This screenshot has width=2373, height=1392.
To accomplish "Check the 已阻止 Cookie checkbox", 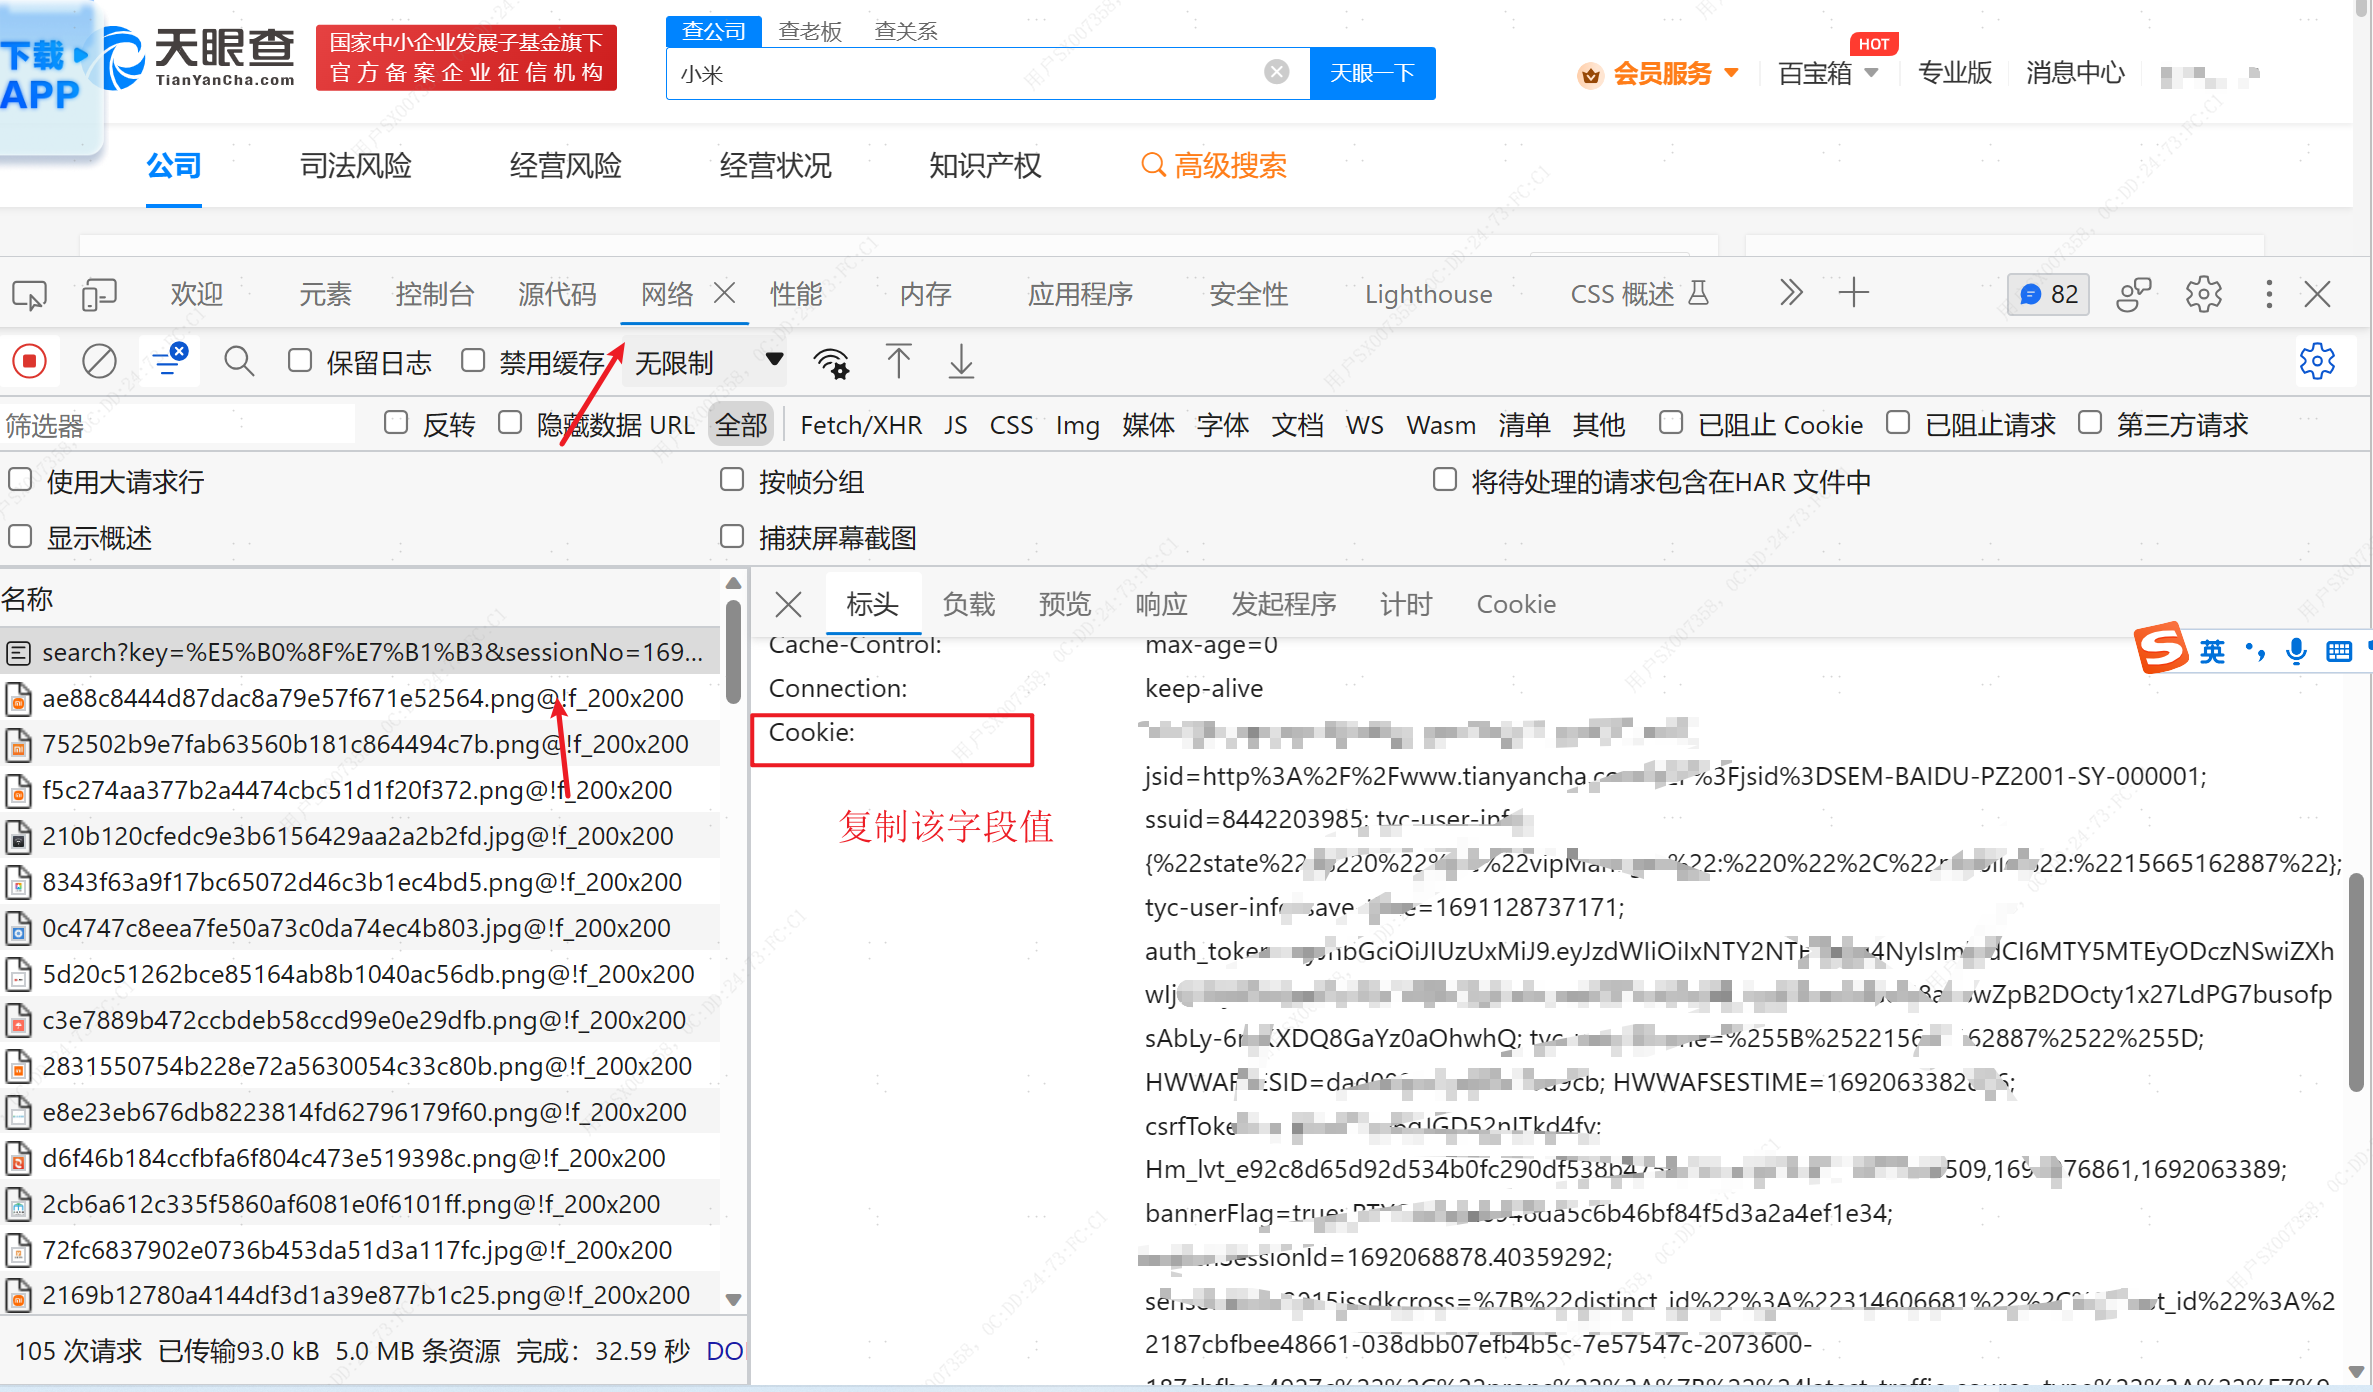I will (1670, 423).
